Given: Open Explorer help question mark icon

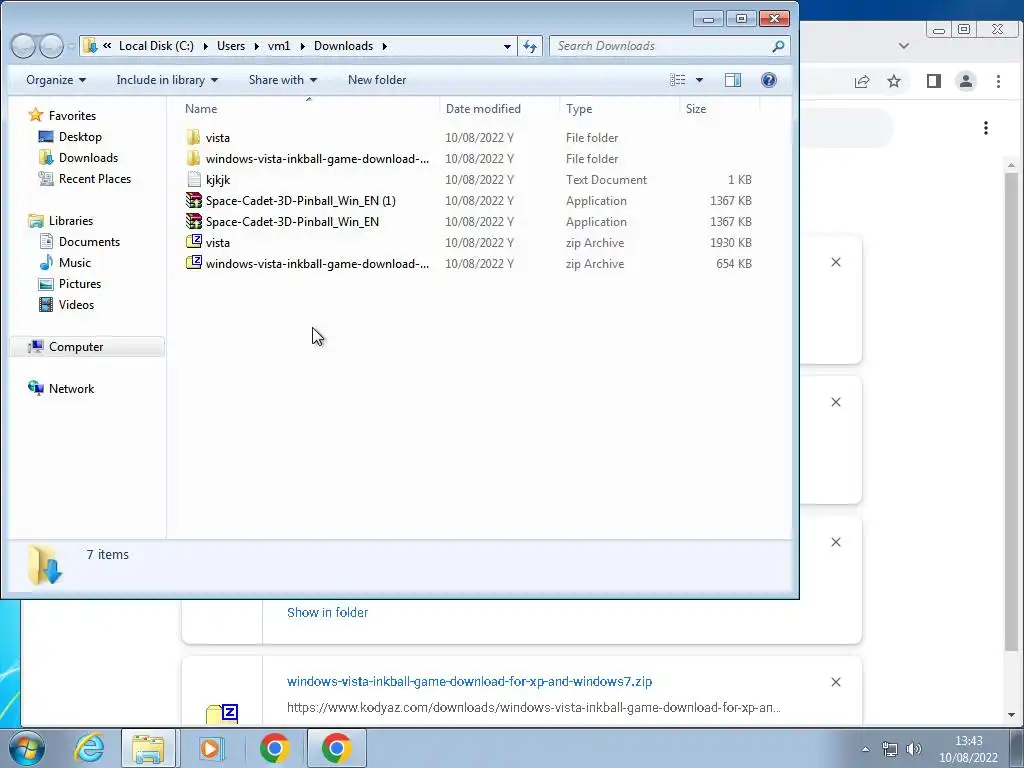Looking at the screenshot, I should click(x=769, y=80).
